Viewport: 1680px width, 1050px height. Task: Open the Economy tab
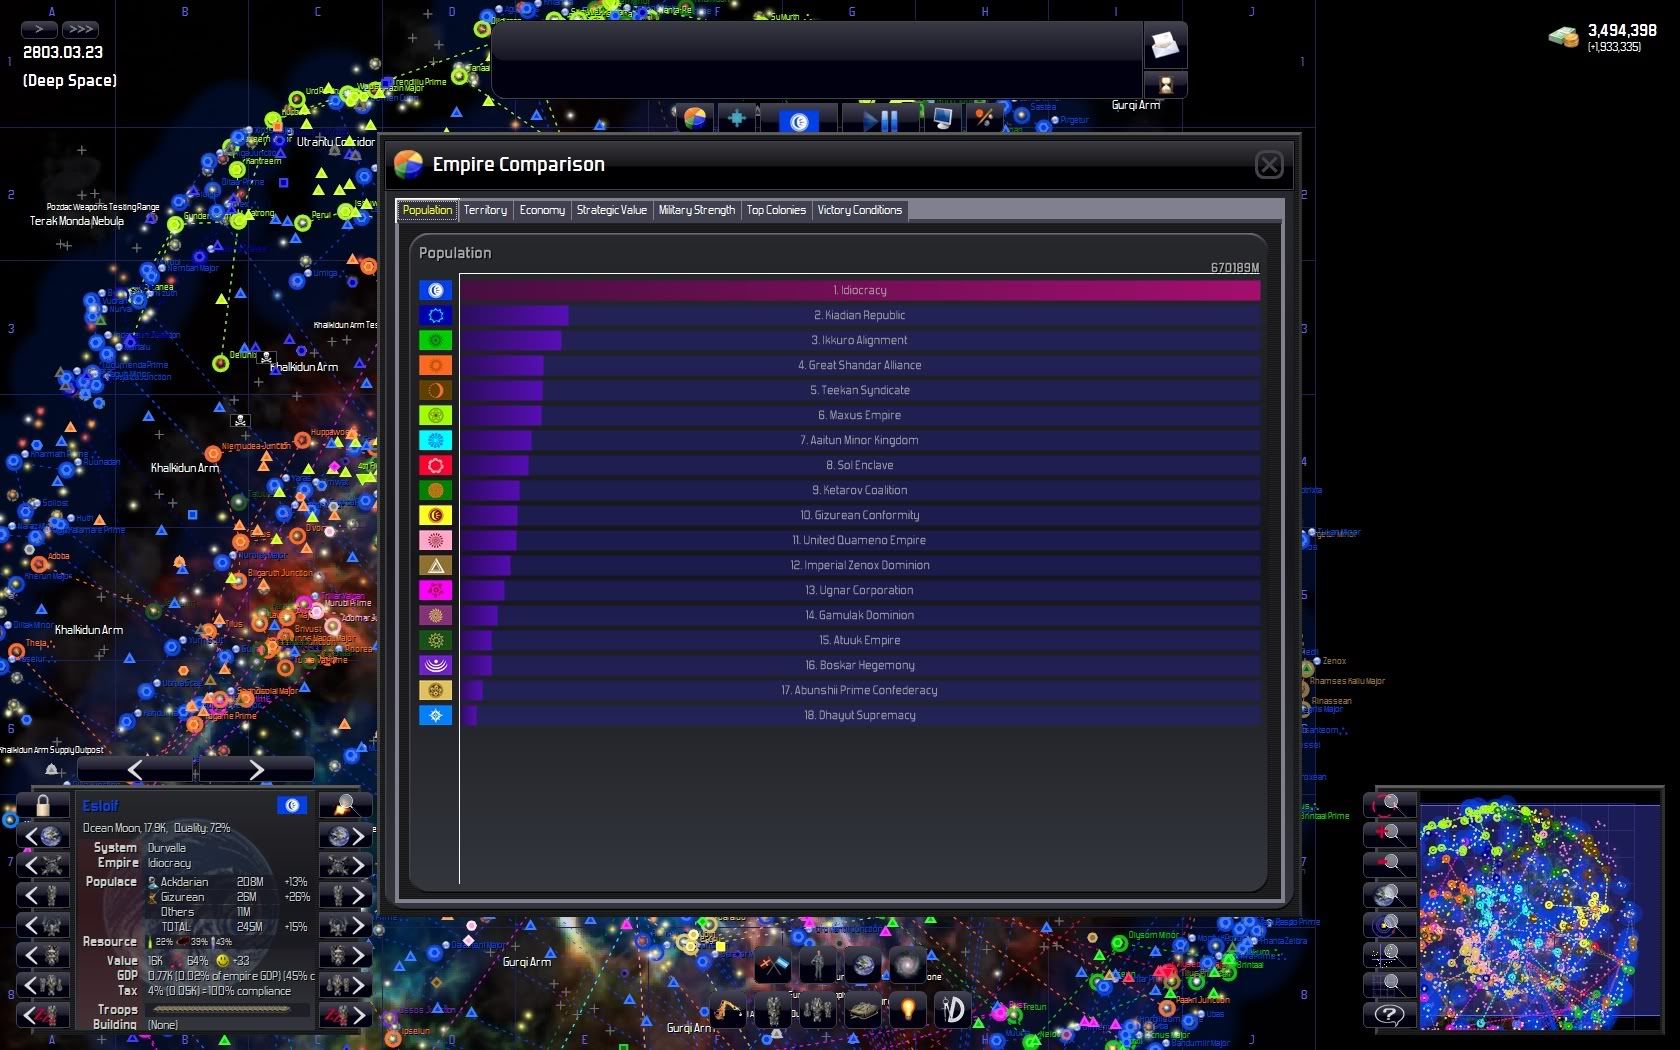click(542, 210)
